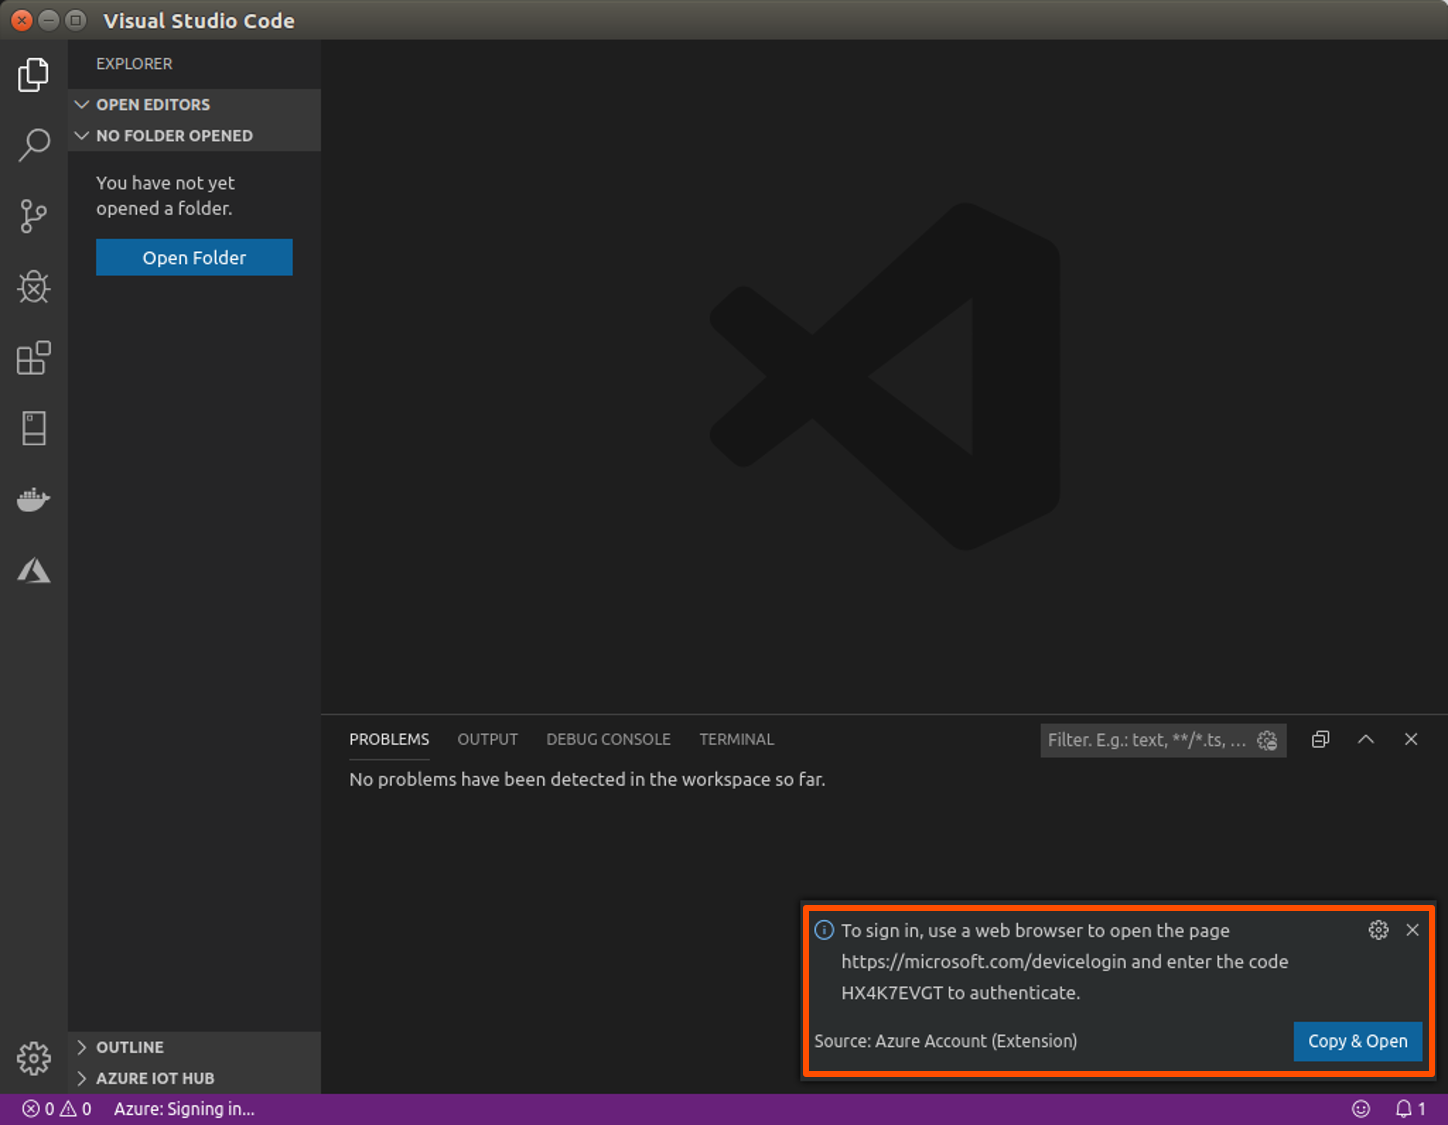Viewport: 1448px width, 1125px height.
Task: Maximize the Visual Studio Code window
Action: pyautogui.click(x=75, y=20)
